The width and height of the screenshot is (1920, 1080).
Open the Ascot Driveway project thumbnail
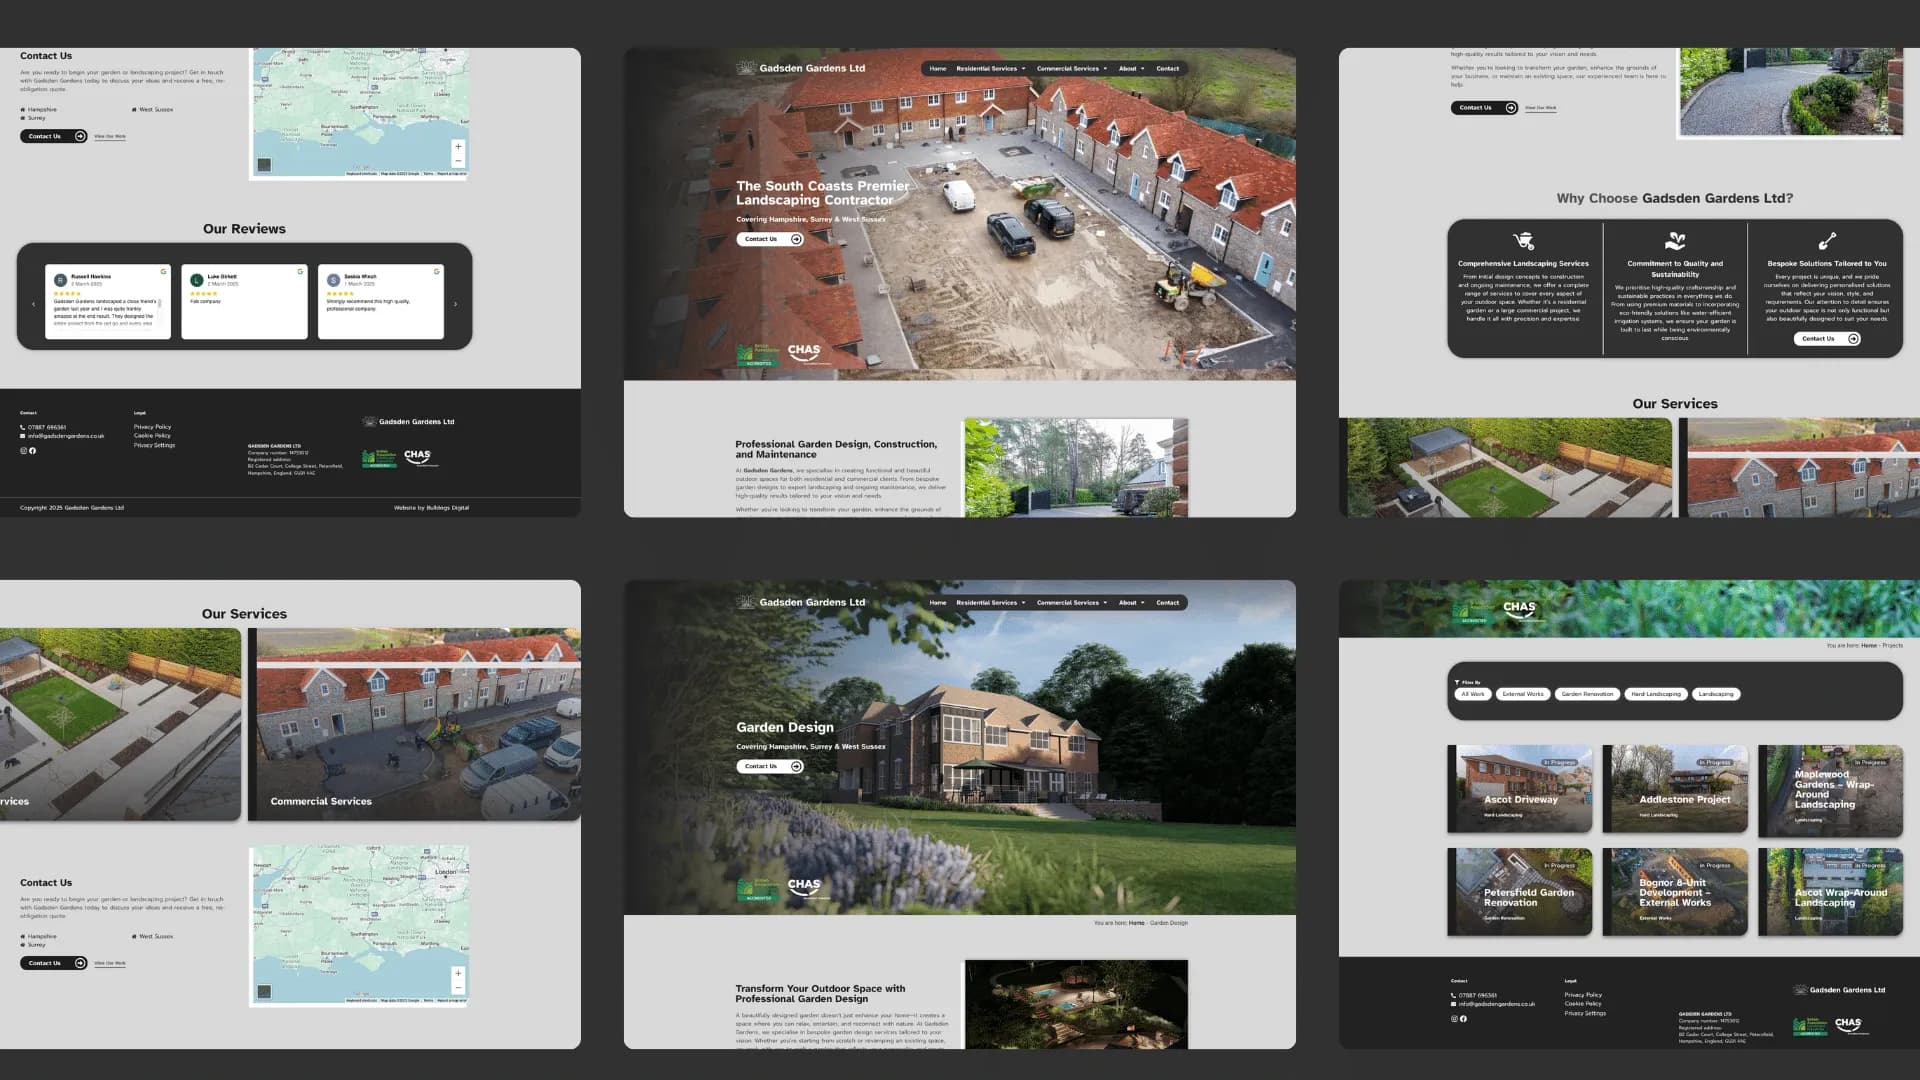(1519, 789)
